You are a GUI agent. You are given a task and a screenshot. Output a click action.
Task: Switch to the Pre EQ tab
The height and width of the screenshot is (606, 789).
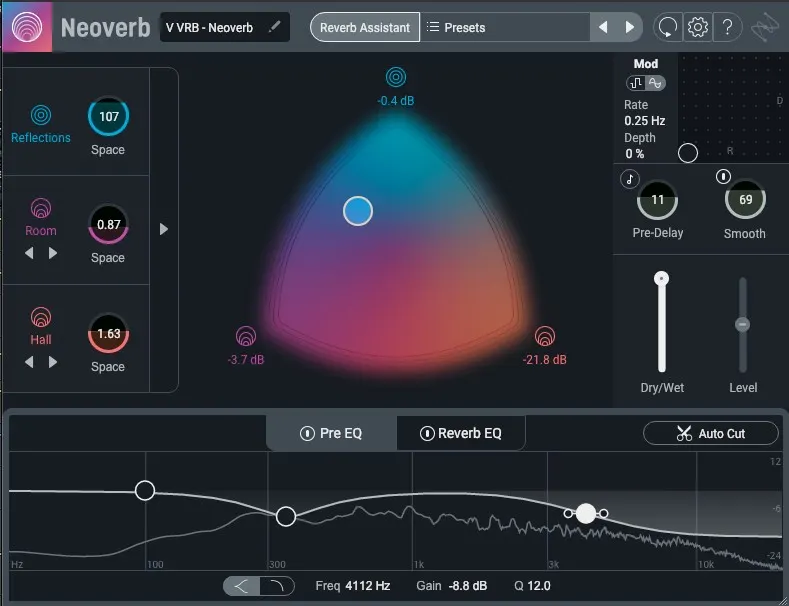click(331, 433)
